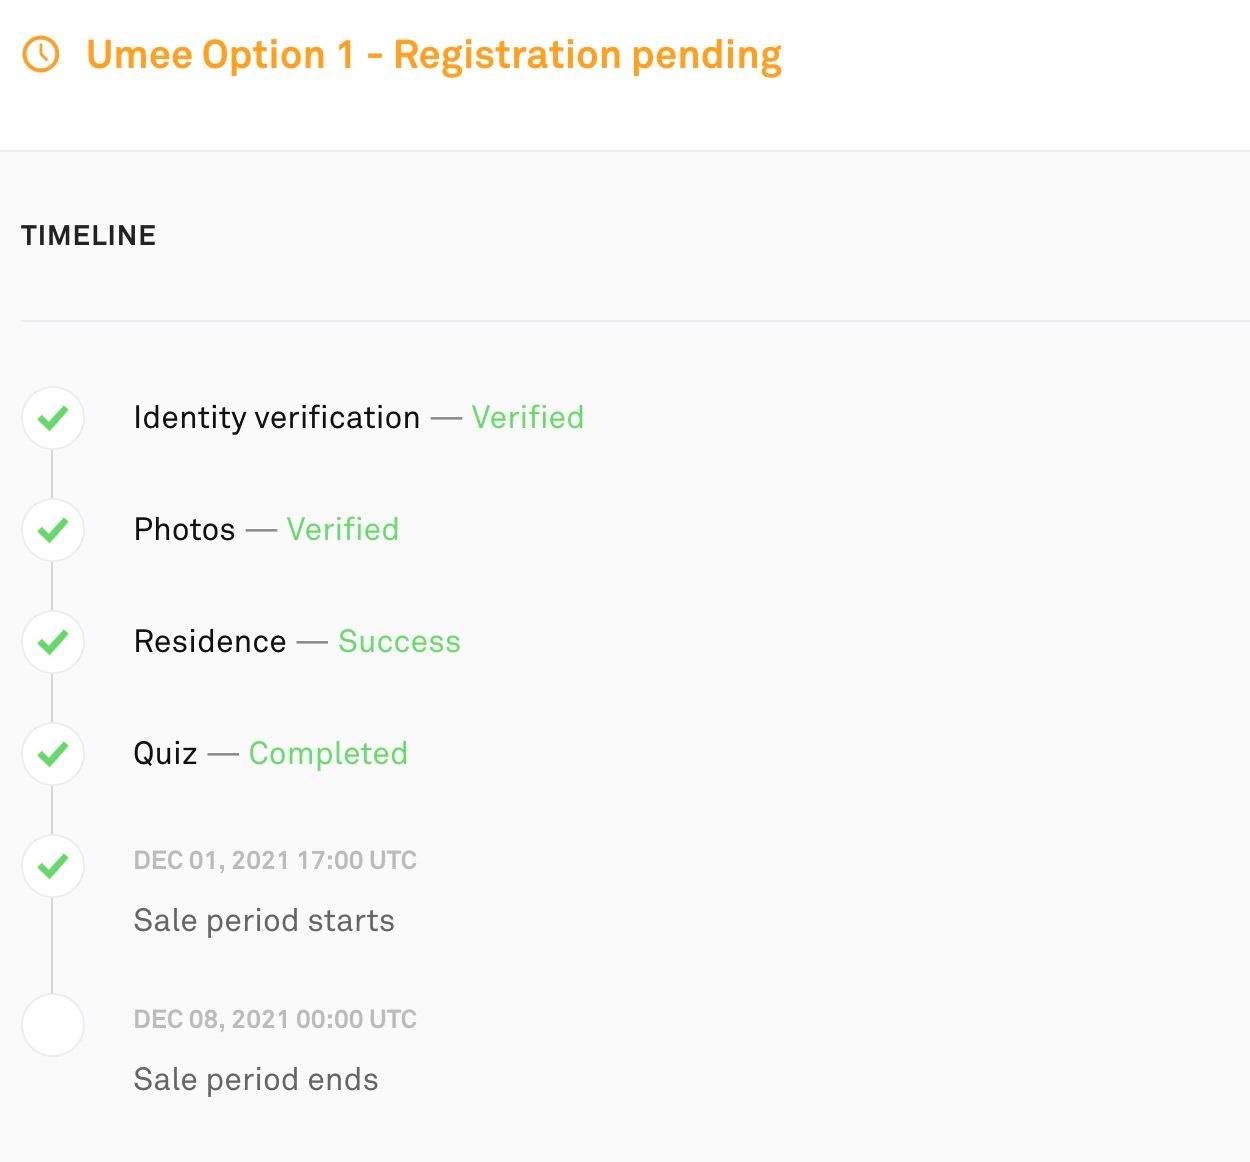Click the Sale period starts checkmark

[53, 866]
